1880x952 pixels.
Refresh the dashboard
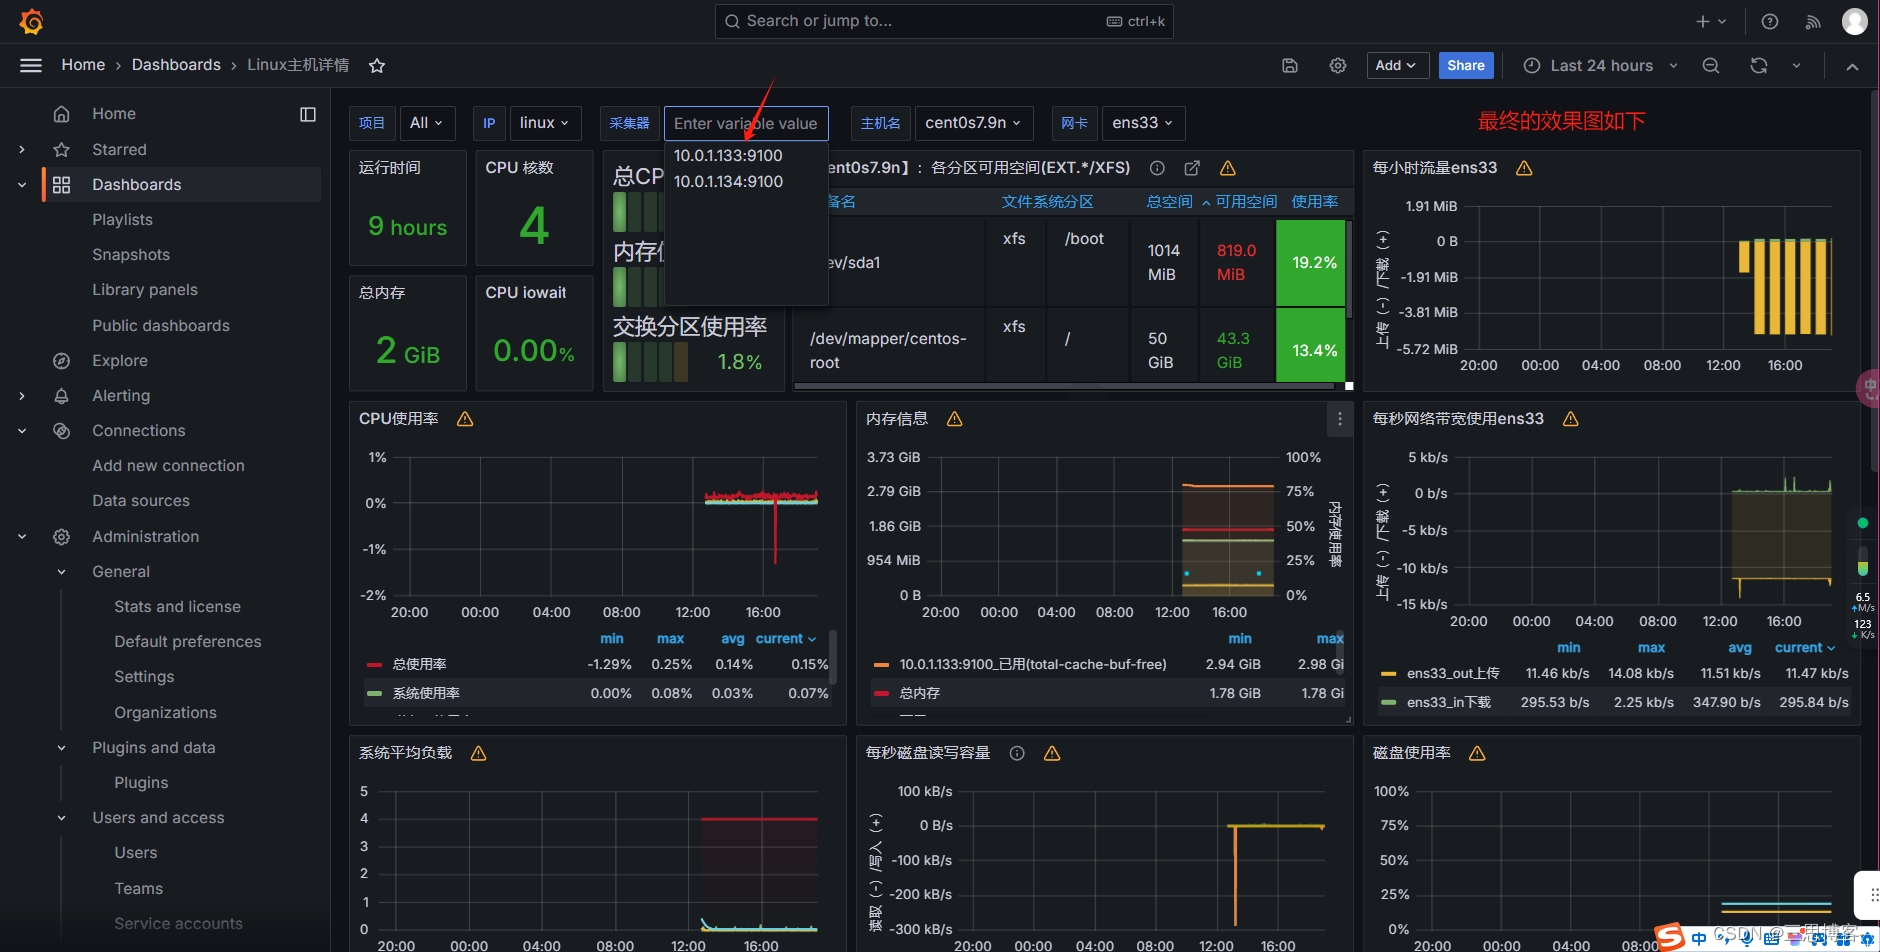pos(1759,66)
